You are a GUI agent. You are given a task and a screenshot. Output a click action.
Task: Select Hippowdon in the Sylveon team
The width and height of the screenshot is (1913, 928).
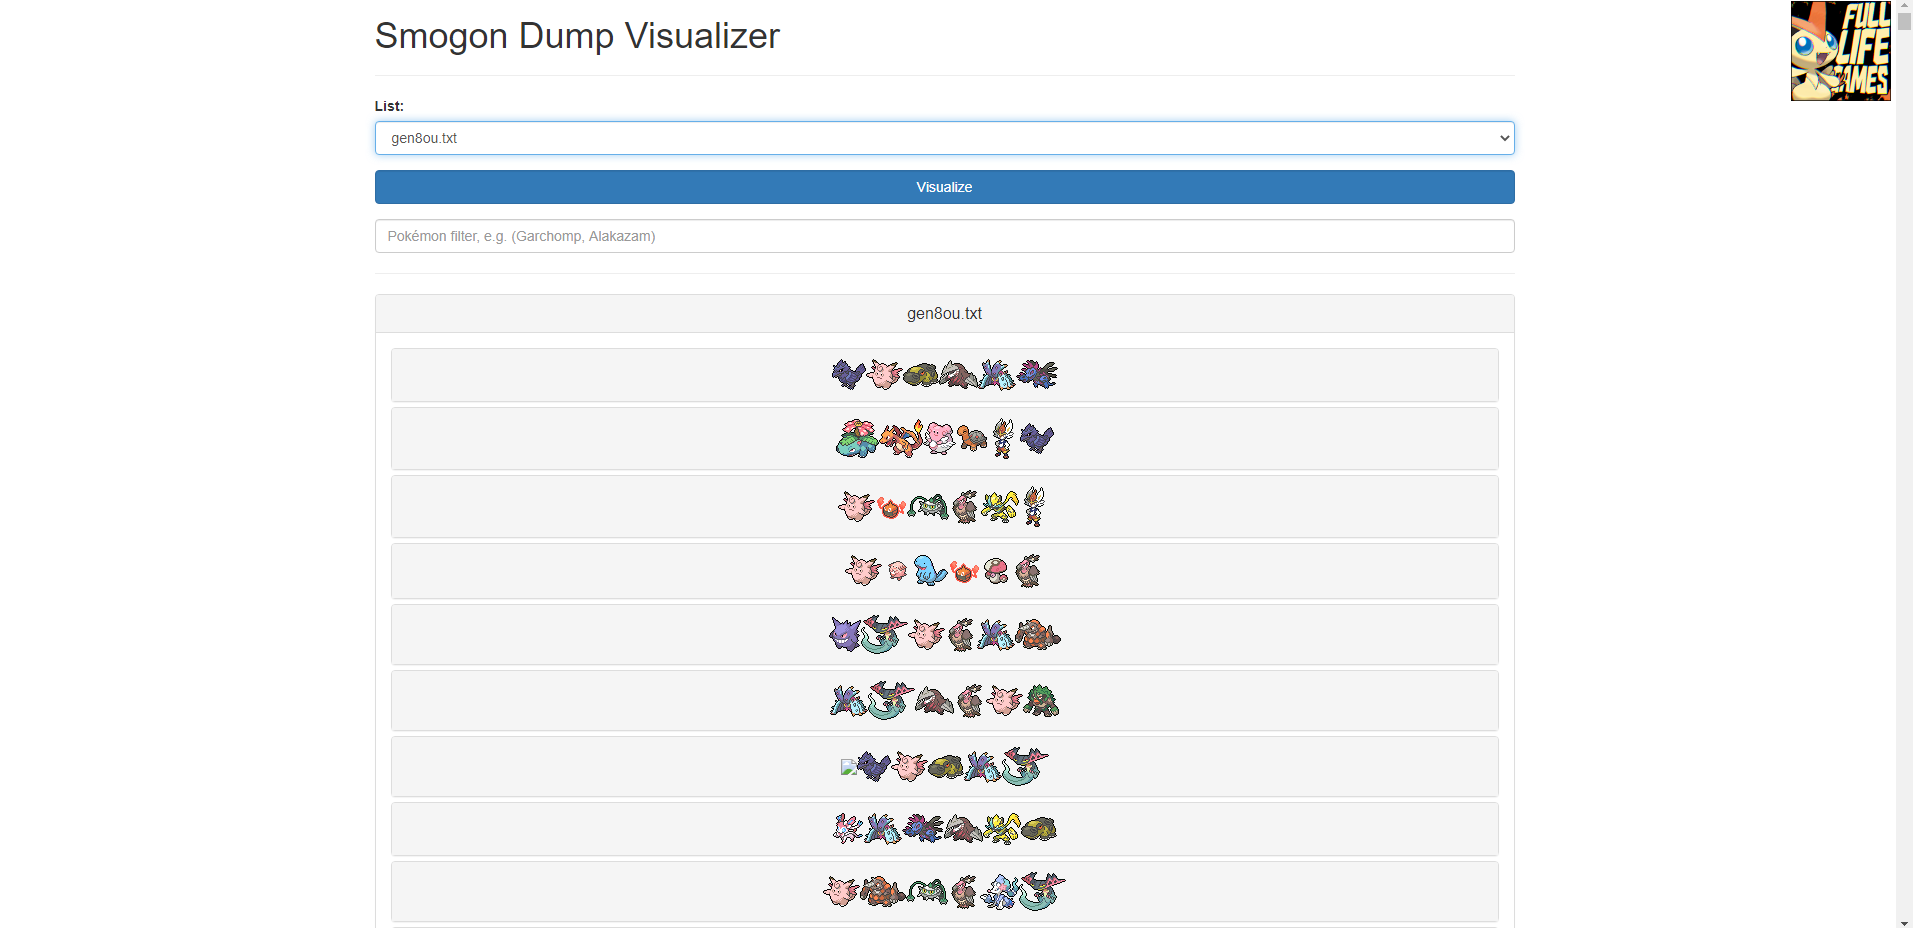point(1039,828)
